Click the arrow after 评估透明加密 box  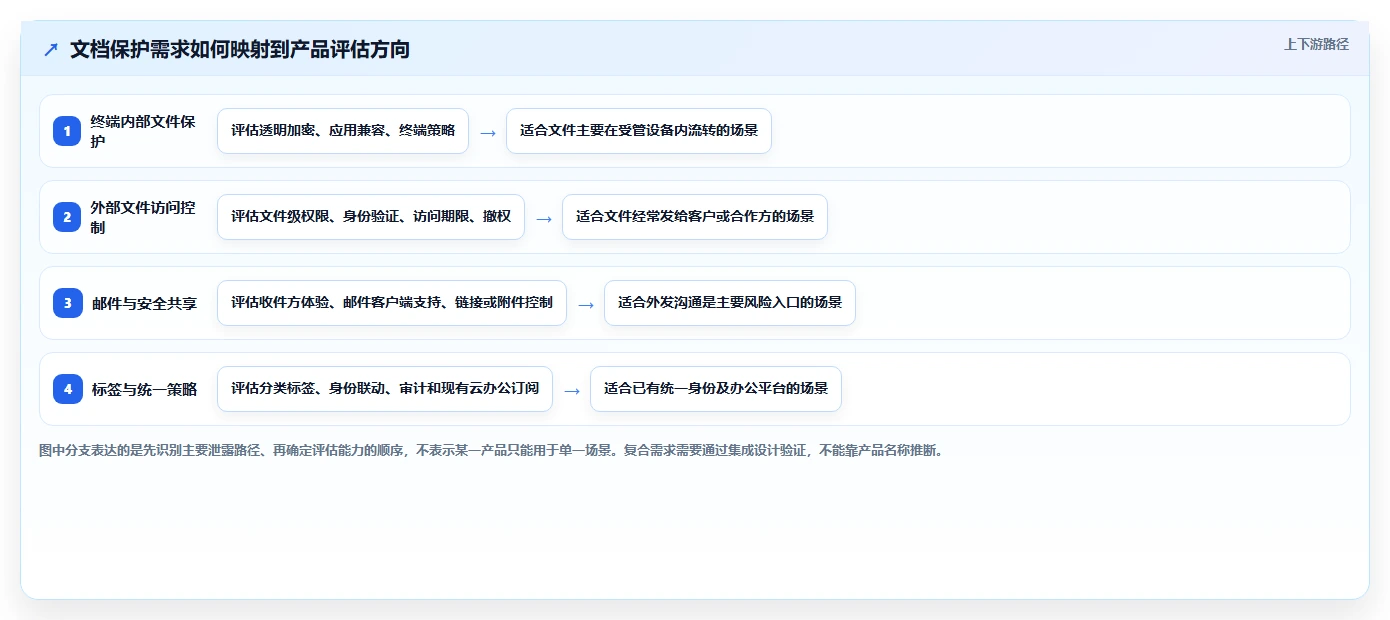(x=488, y=132)
